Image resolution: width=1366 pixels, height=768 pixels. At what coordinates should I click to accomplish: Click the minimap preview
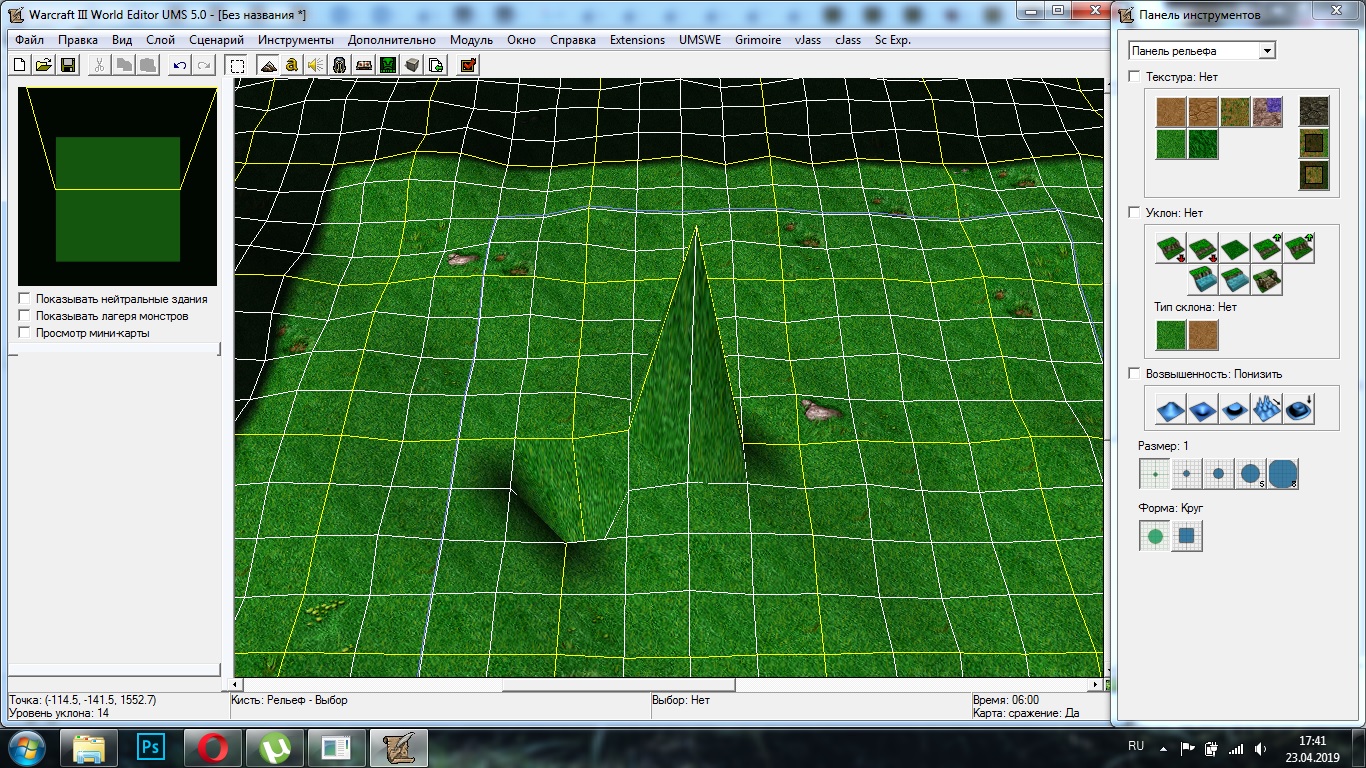pyautogui.click(x=118, y=187)
